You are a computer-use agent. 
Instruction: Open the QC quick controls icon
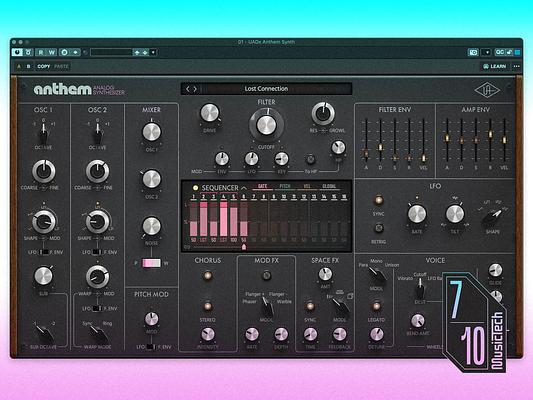click(x=499, y=52)
